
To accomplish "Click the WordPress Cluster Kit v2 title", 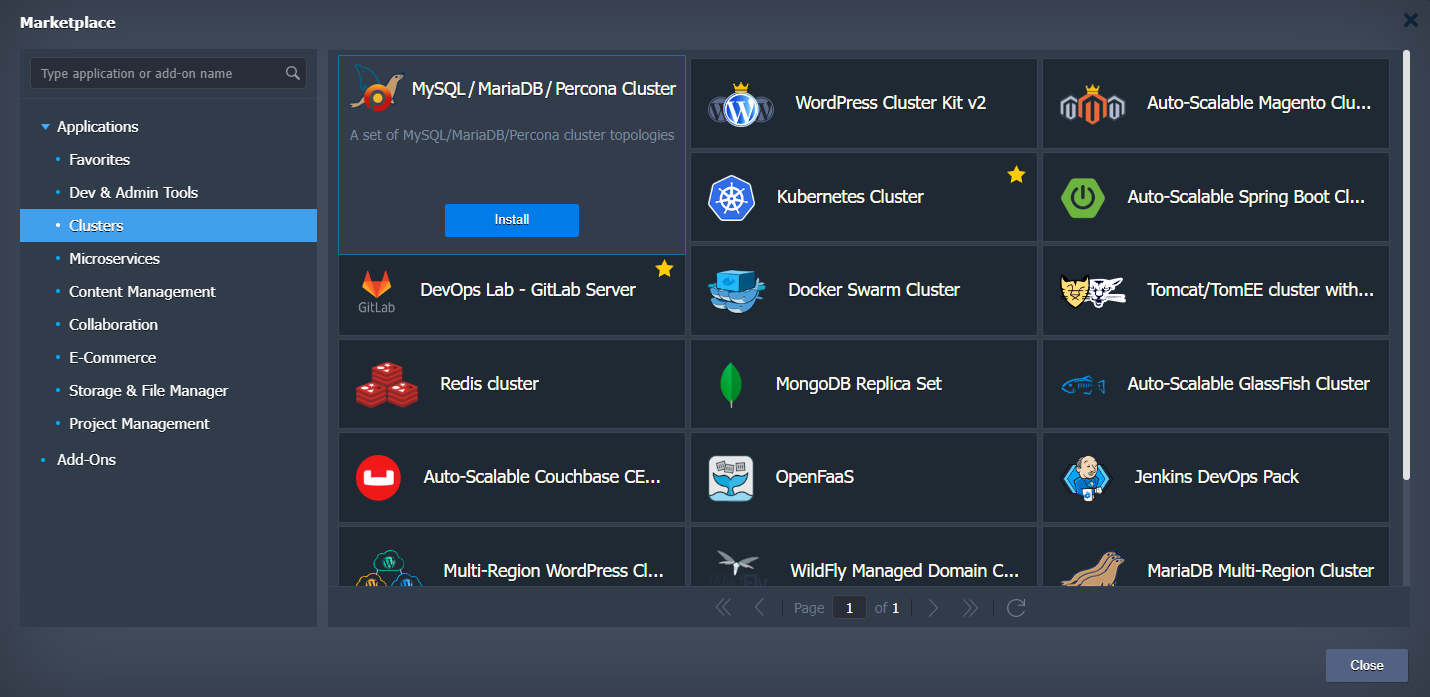I will click(x=891, y=103).
